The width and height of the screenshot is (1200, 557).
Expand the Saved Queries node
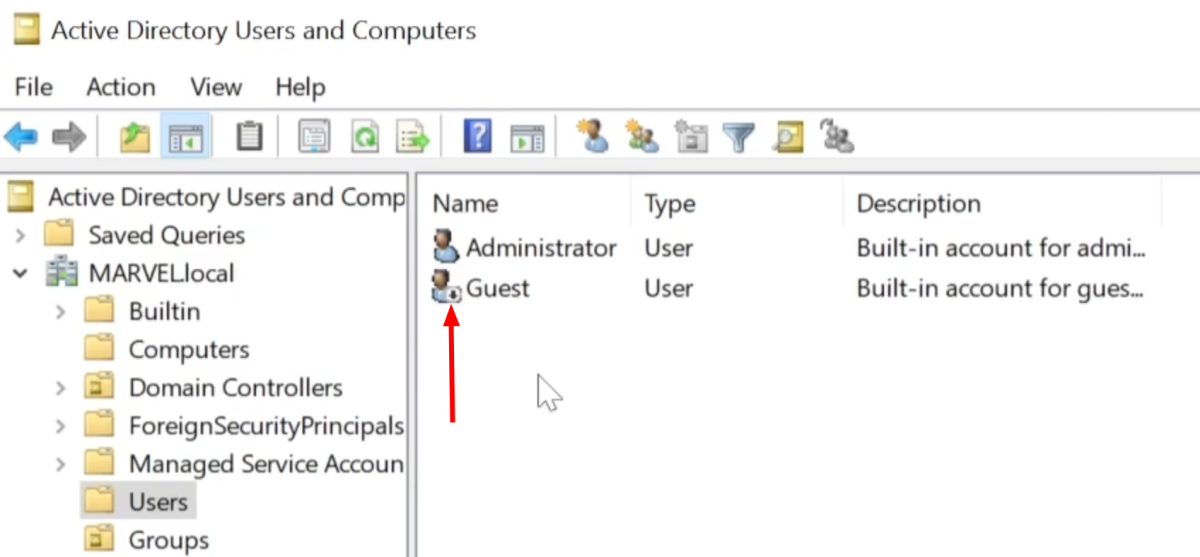pos(21,236)
